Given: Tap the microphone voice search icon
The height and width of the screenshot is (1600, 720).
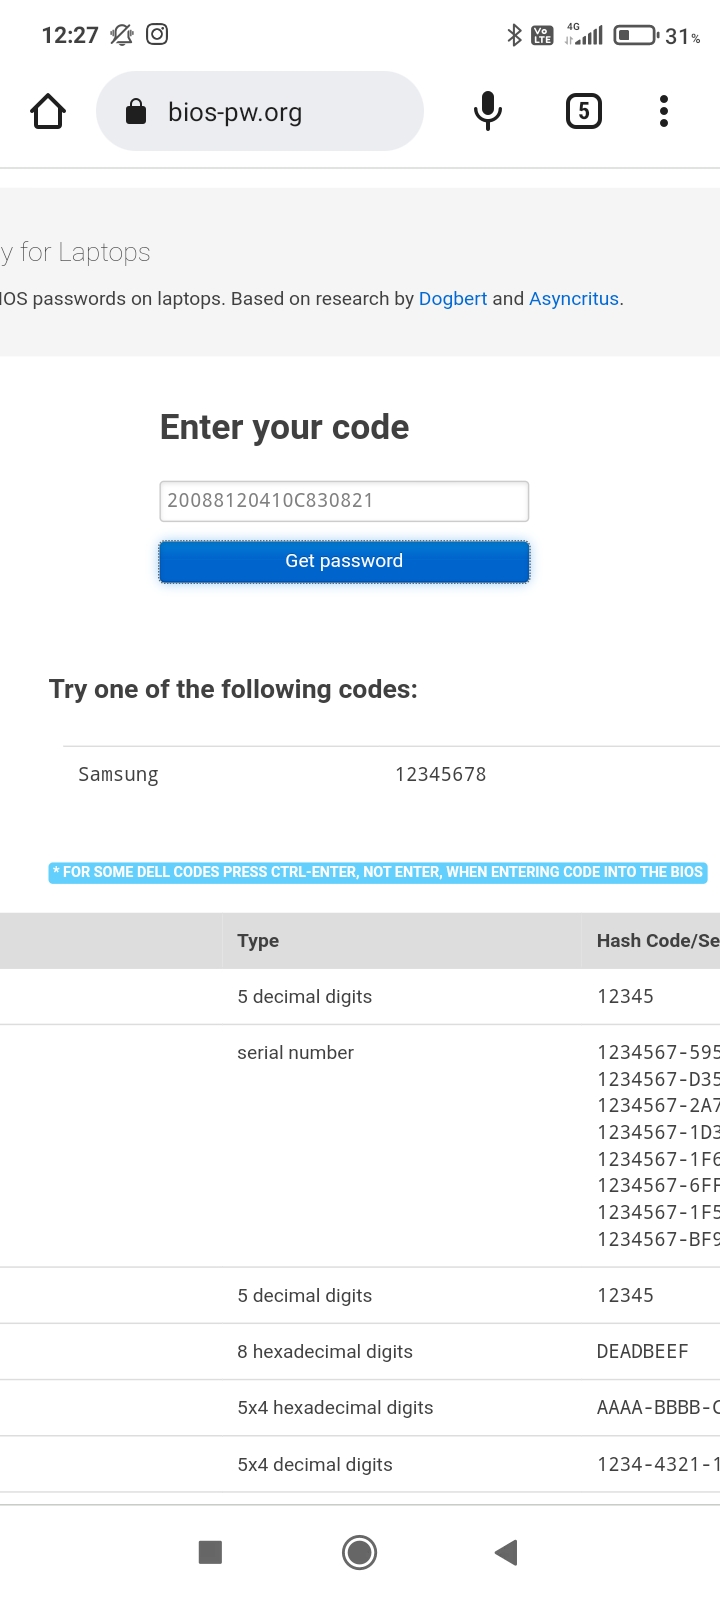Looking at the screenshot, I should (x=487, y=111).
